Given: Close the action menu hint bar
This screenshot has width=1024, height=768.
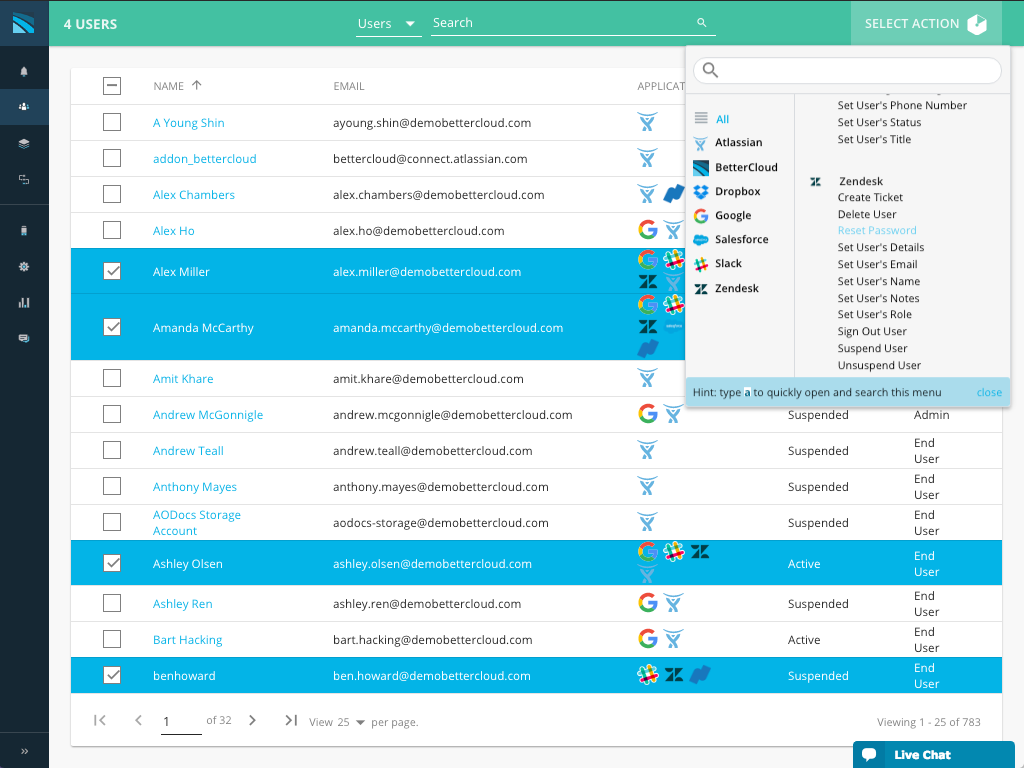Looking at the screenshot, I should [989, 393].
